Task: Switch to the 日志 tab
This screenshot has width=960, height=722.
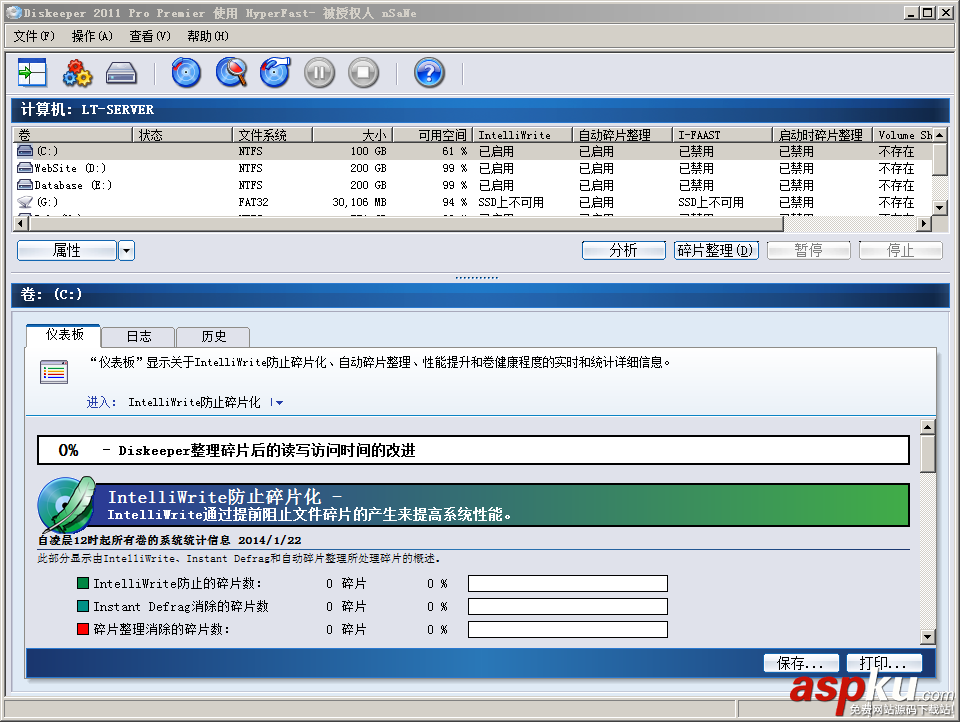Action: (138, 336)
